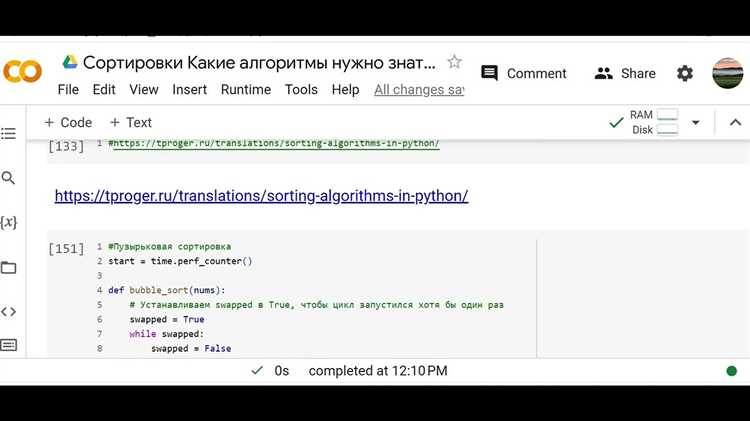Open the View menu
Screen dimensions: 750x421
tap(143, 89)
